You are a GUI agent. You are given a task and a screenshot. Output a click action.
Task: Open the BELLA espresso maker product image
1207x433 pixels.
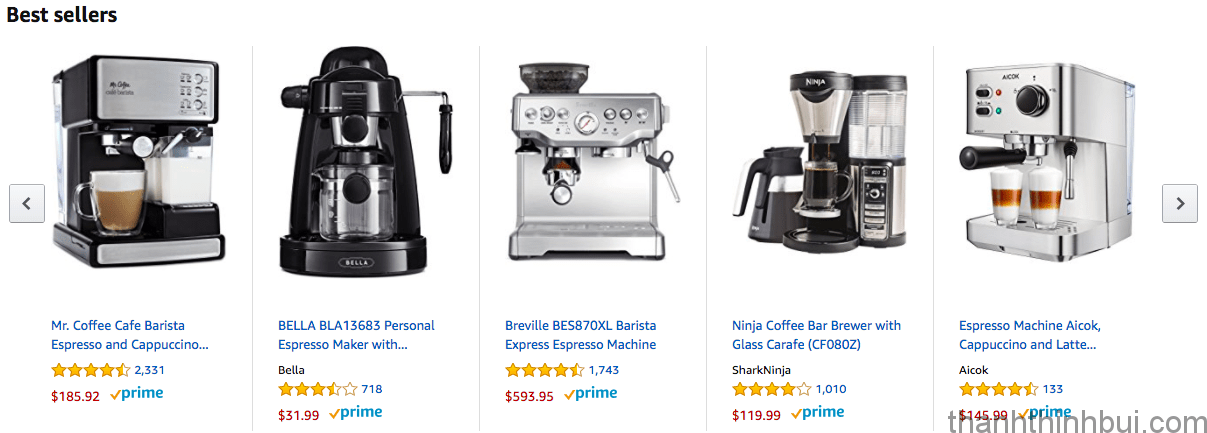(366, 162)
